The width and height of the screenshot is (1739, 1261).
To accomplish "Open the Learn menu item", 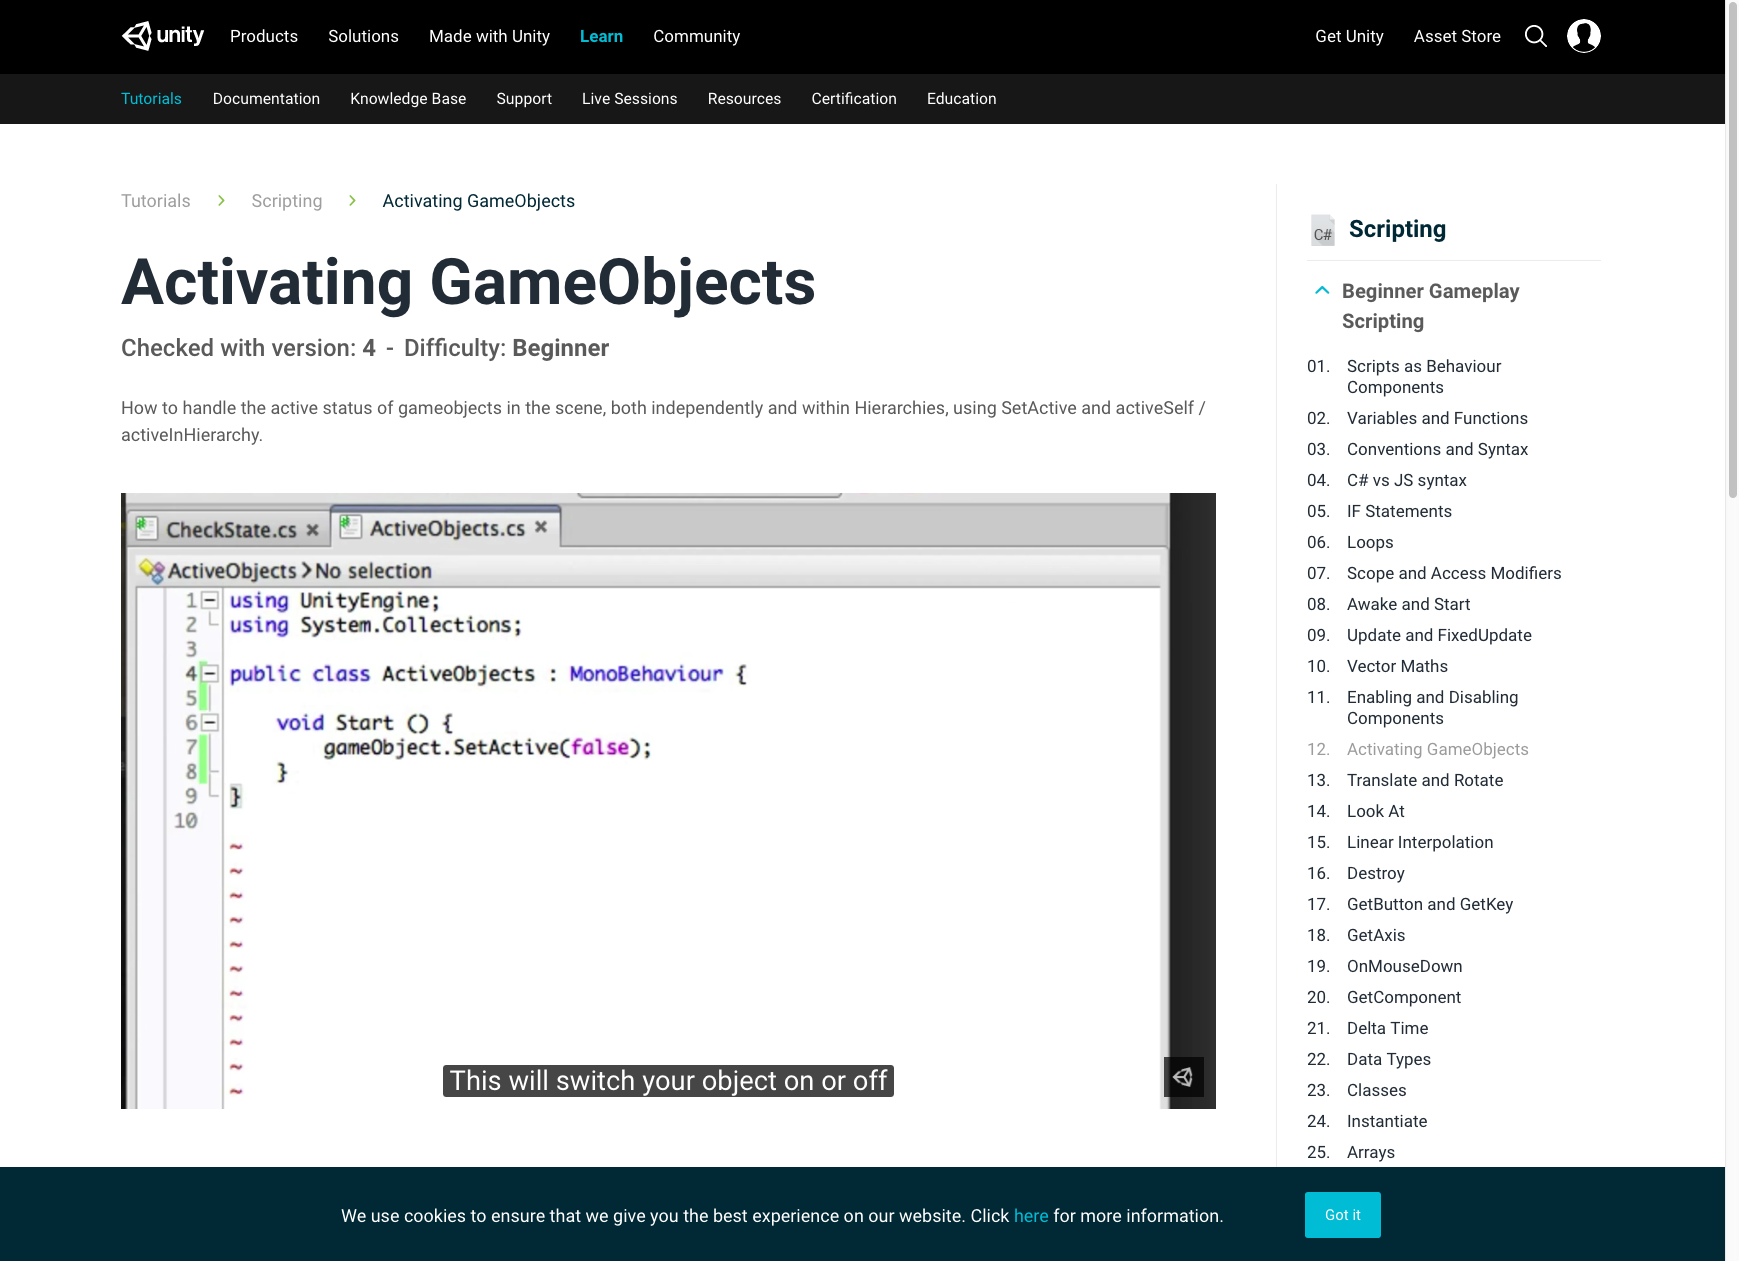I will 601,36.
